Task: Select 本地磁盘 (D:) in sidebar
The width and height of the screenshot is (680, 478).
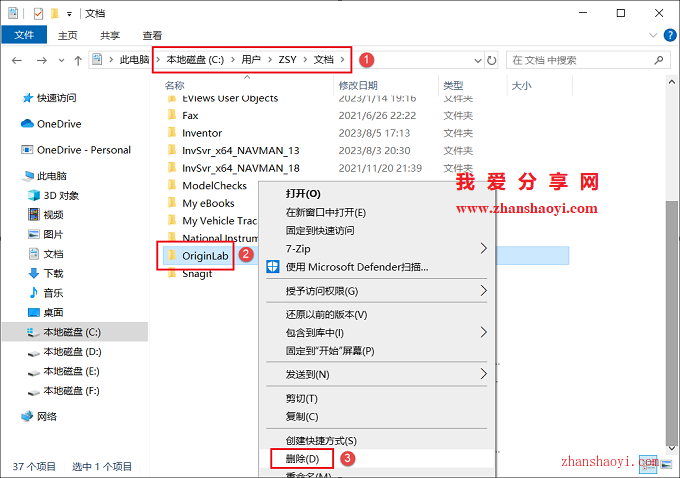Action: [72, 352]
